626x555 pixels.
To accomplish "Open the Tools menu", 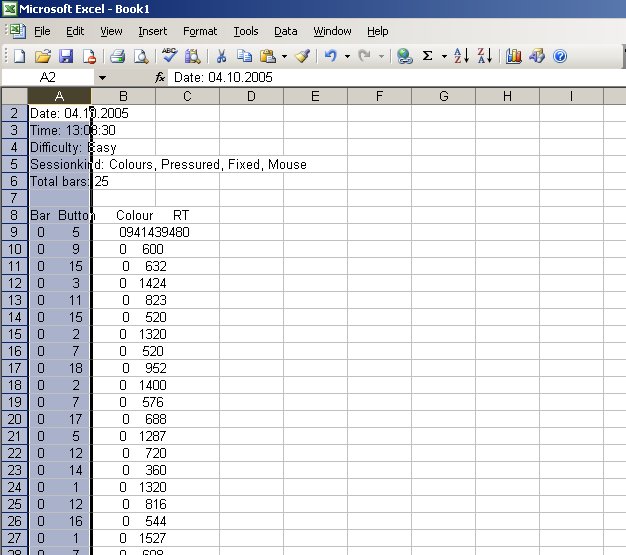I will pyautogui.click(x=246, y=31).
